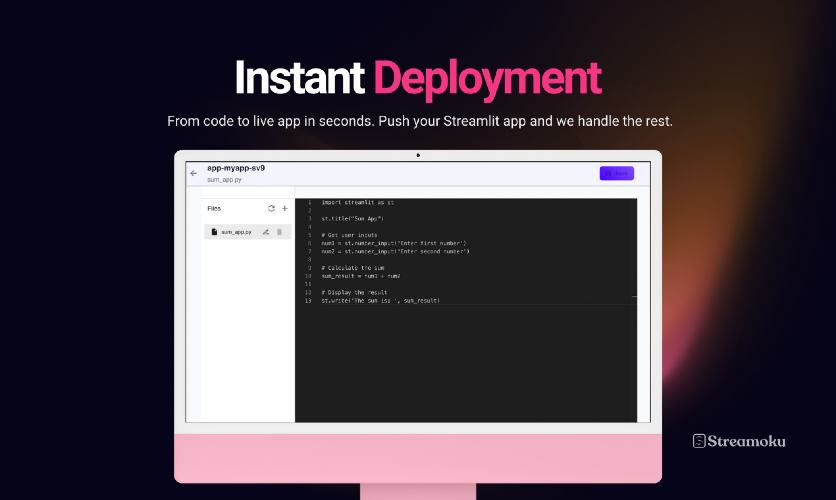Click the sum_result = num1 + num2 line
836x500 pixels.
point(361,276)
